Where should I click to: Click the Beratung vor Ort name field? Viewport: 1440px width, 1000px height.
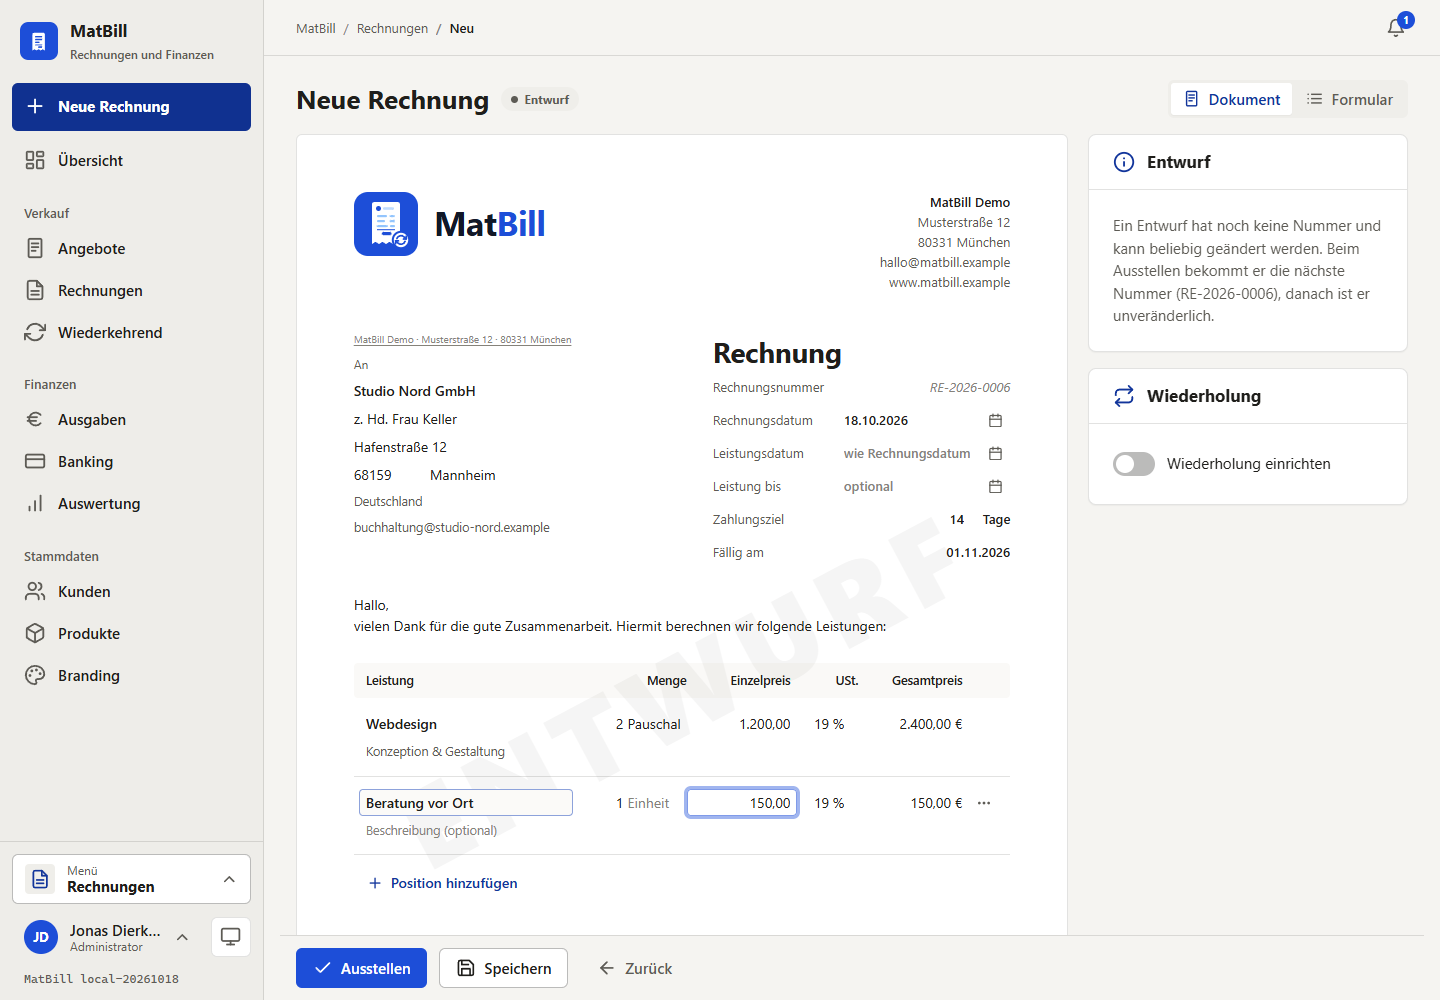[x=466, y=803]
